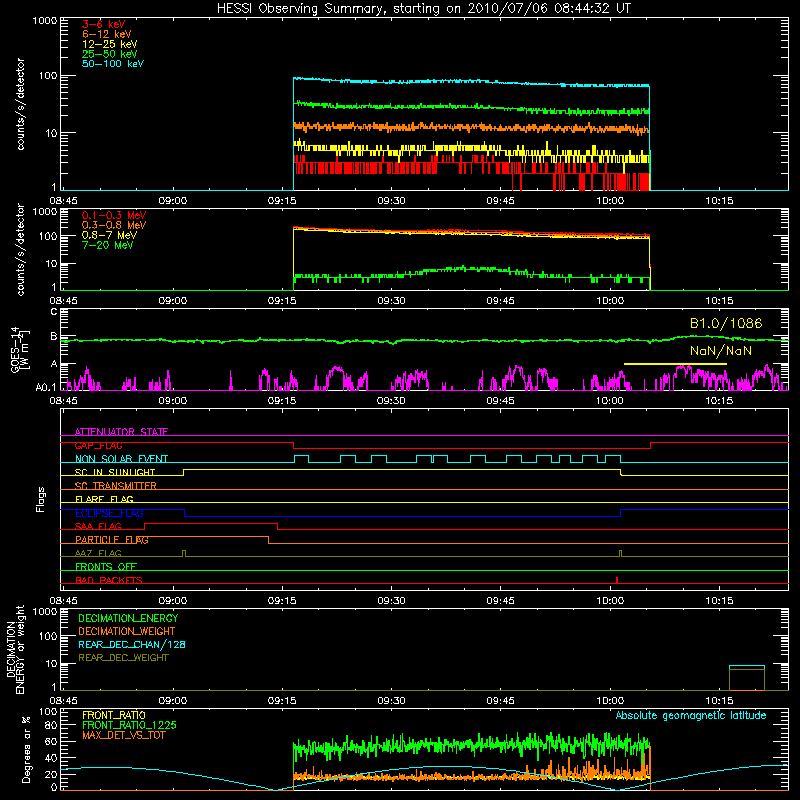The height and width of the screenshot is (800, 800).
Task: Select the PARTICLE_FLAG label
Action: pyautogui.click(x=112, y=539)
